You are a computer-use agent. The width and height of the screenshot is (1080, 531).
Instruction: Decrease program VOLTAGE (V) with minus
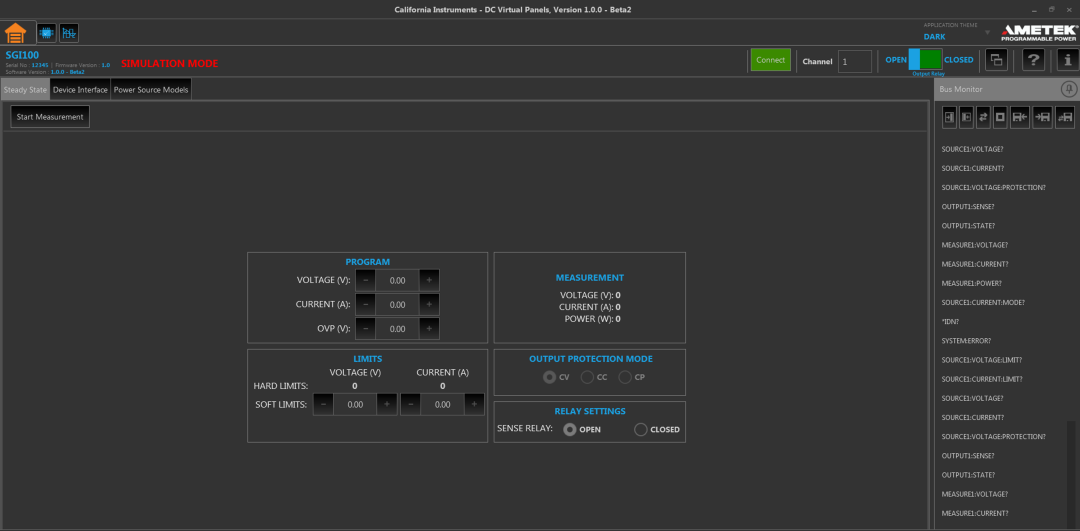click(x=365, y=280)
